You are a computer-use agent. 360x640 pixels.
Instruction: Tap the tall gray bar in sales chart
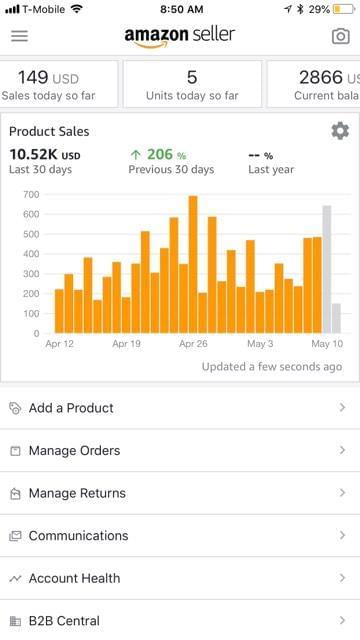327,269
